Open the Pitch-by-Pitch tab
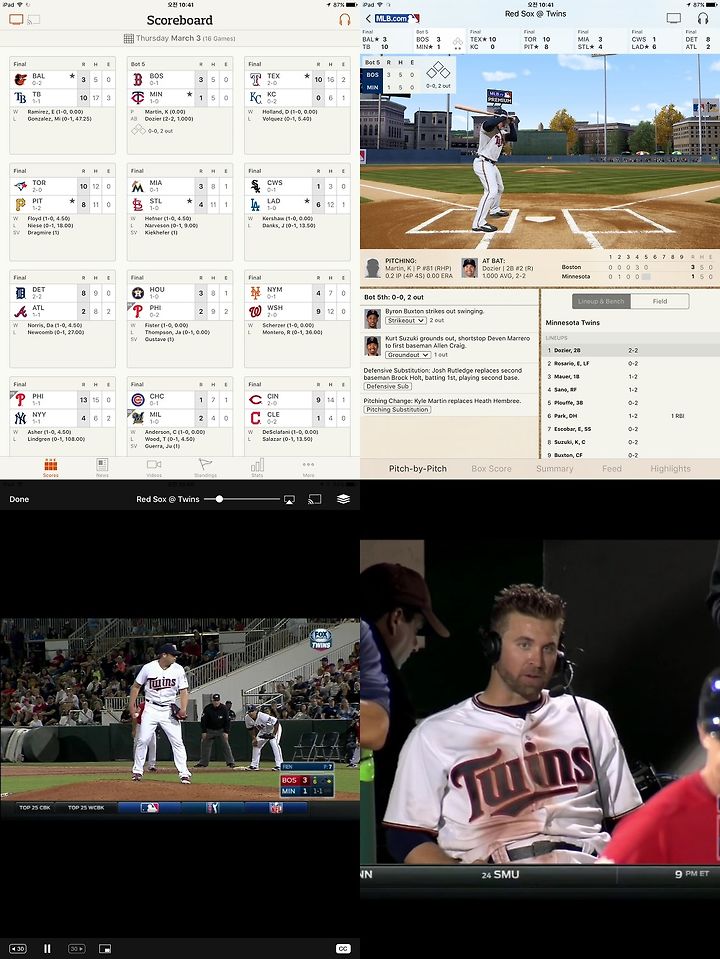 [x=418, y=468]
